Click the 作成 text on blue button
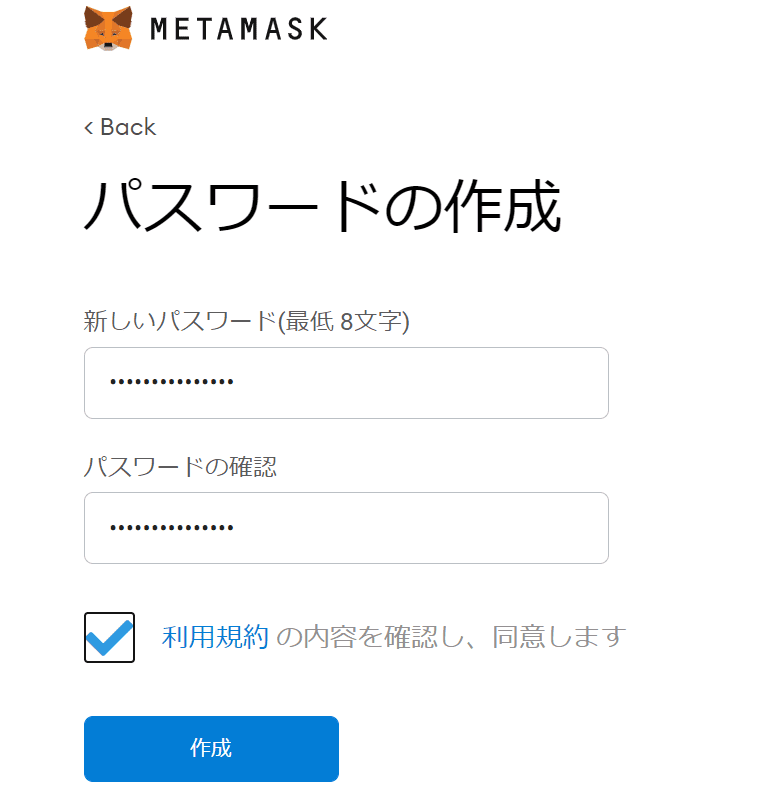The image size is (781, 793). [211, 748]
